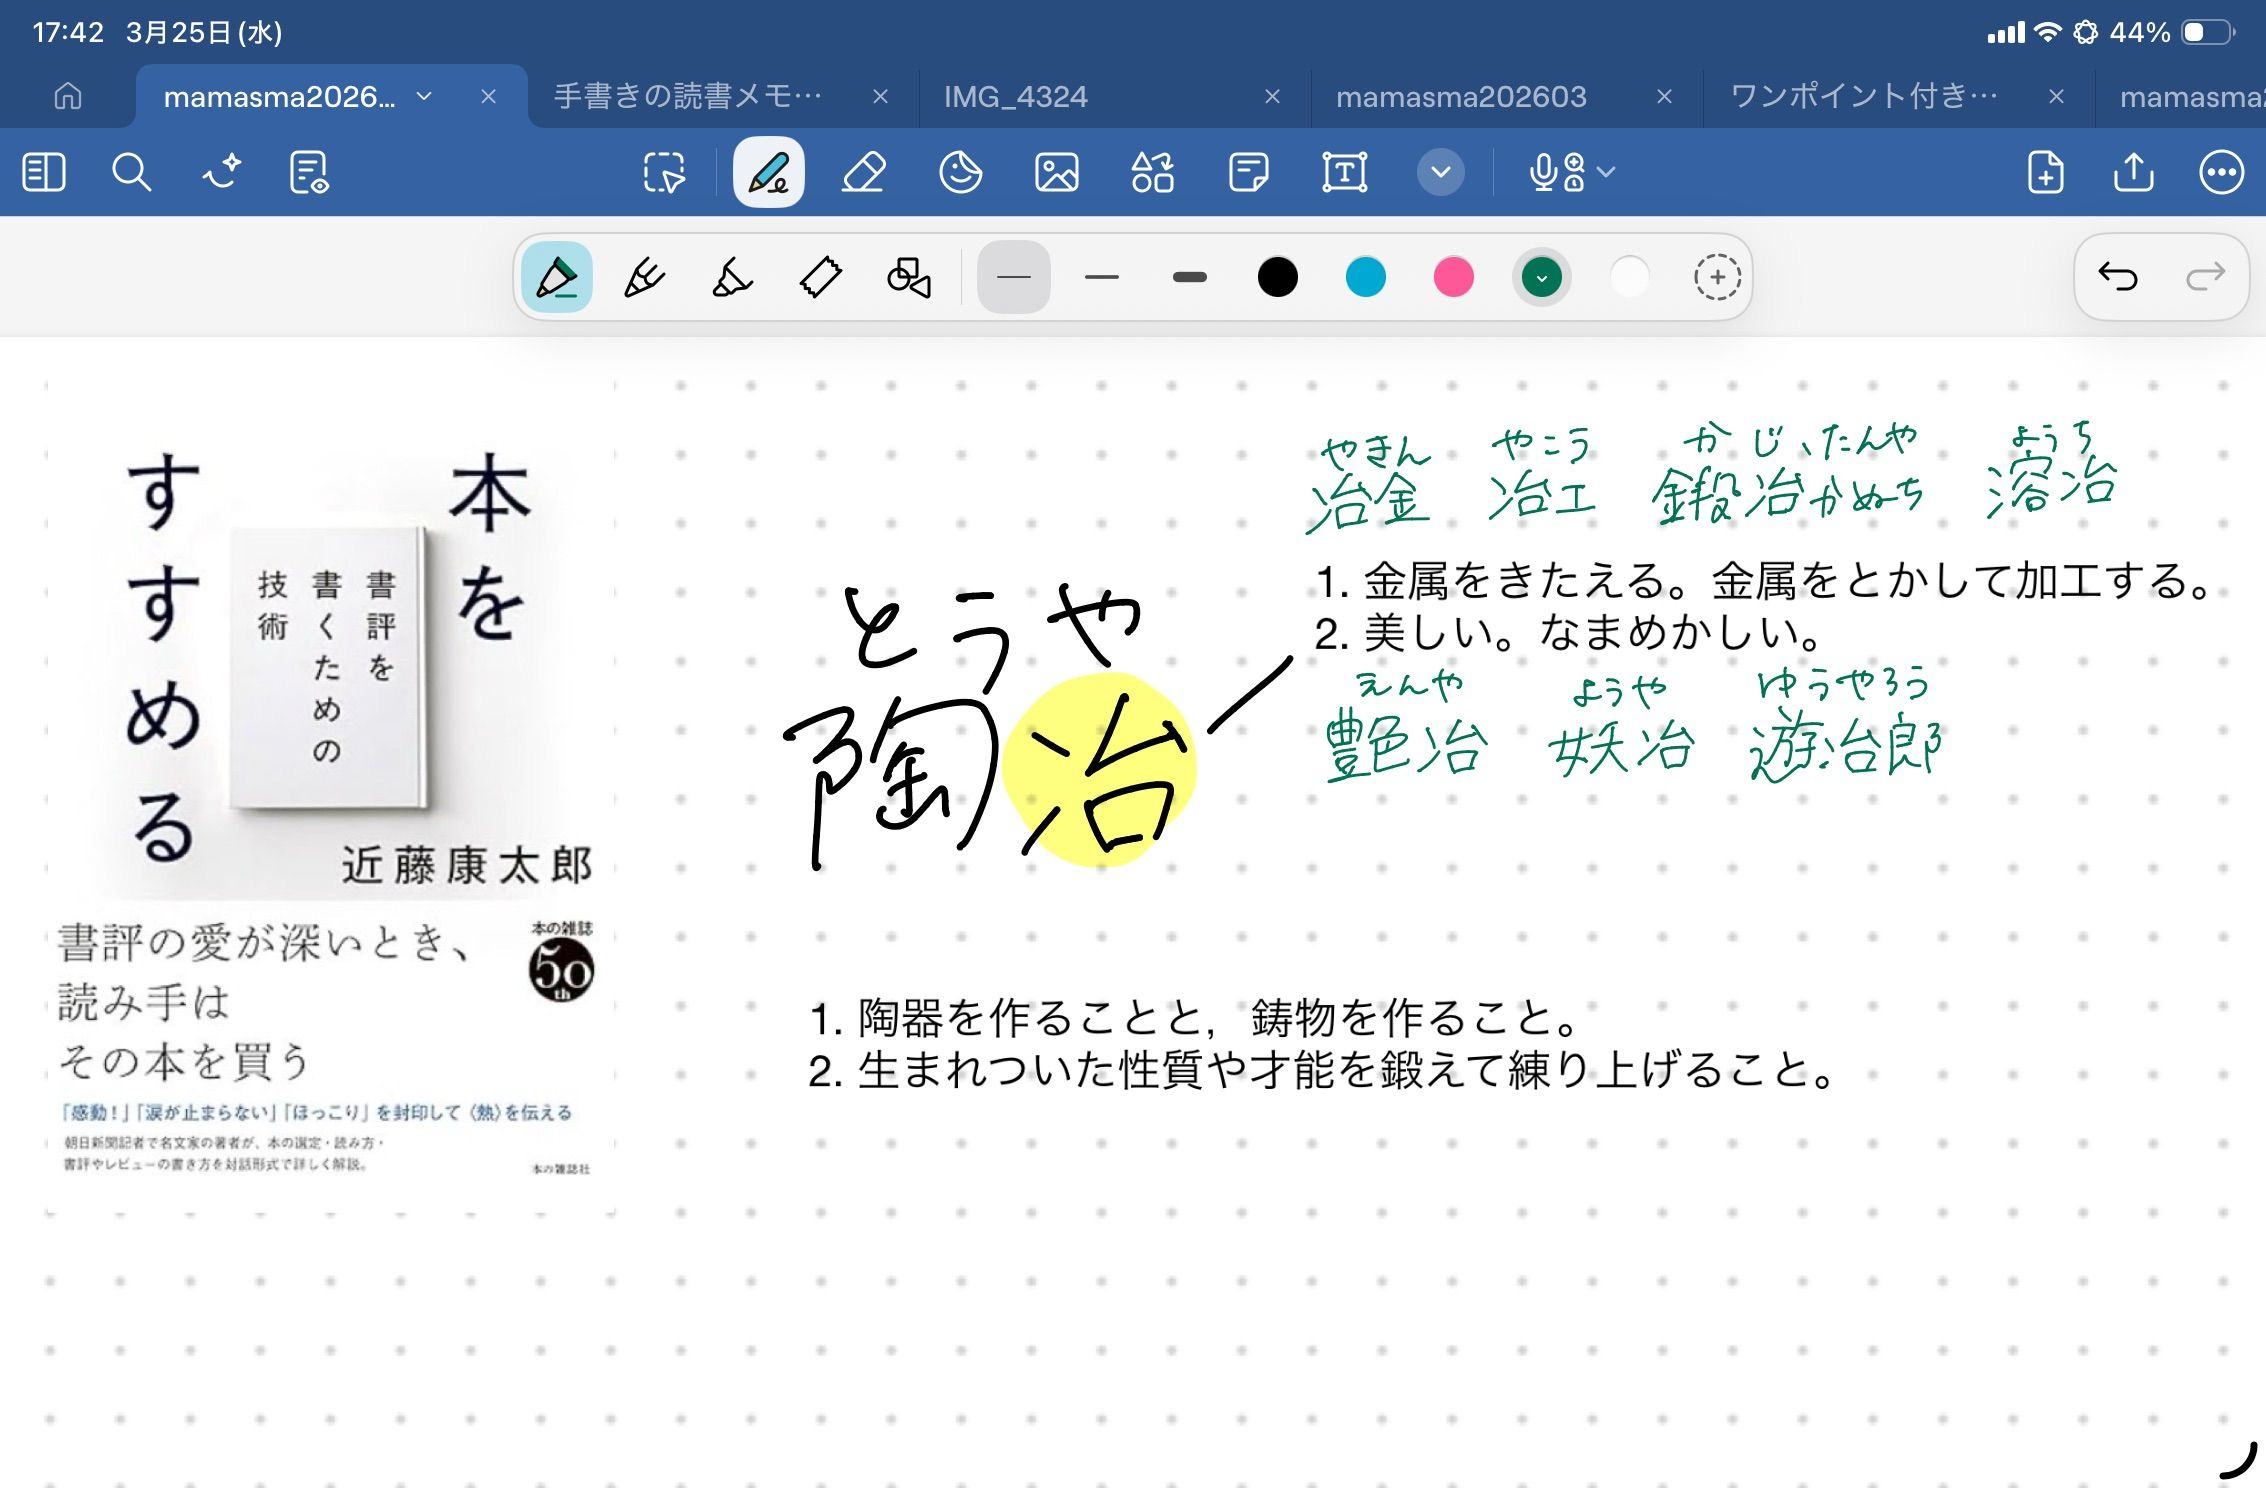Add a new page
Screen dimensions: 2266x1488
[2045, 172]
